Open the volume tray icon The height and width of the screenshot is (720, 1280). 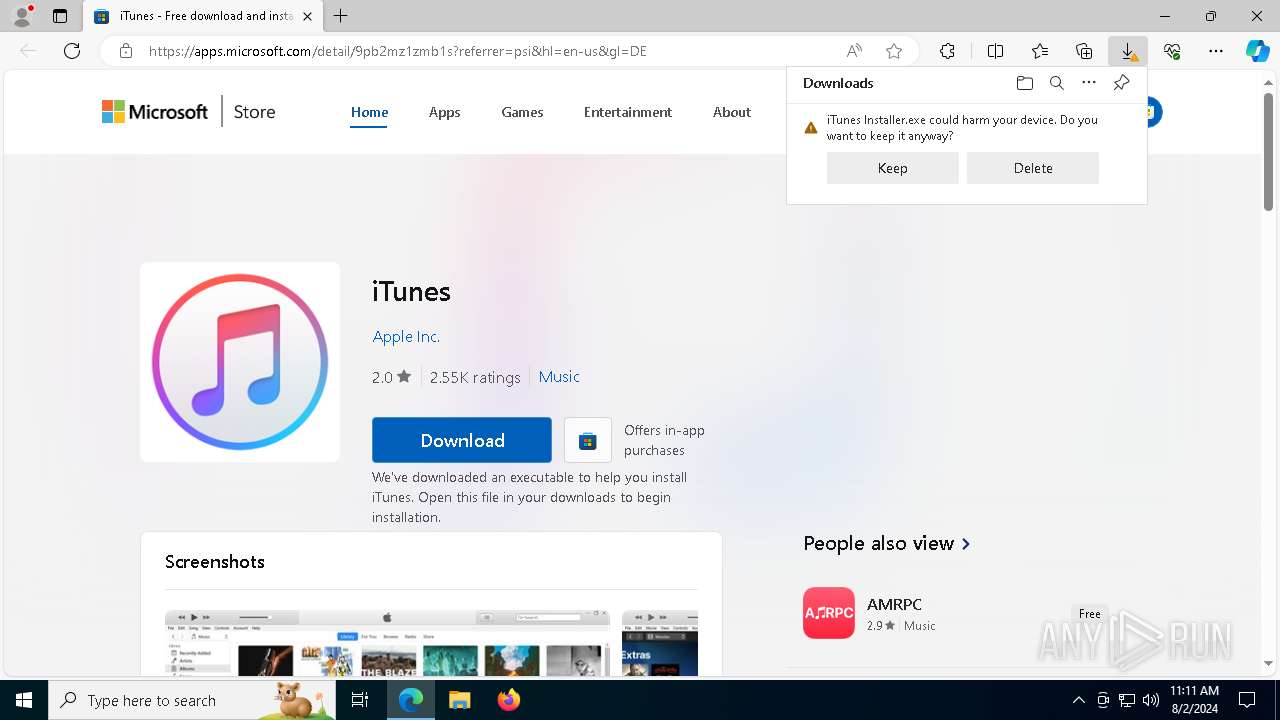point(1151,700)
